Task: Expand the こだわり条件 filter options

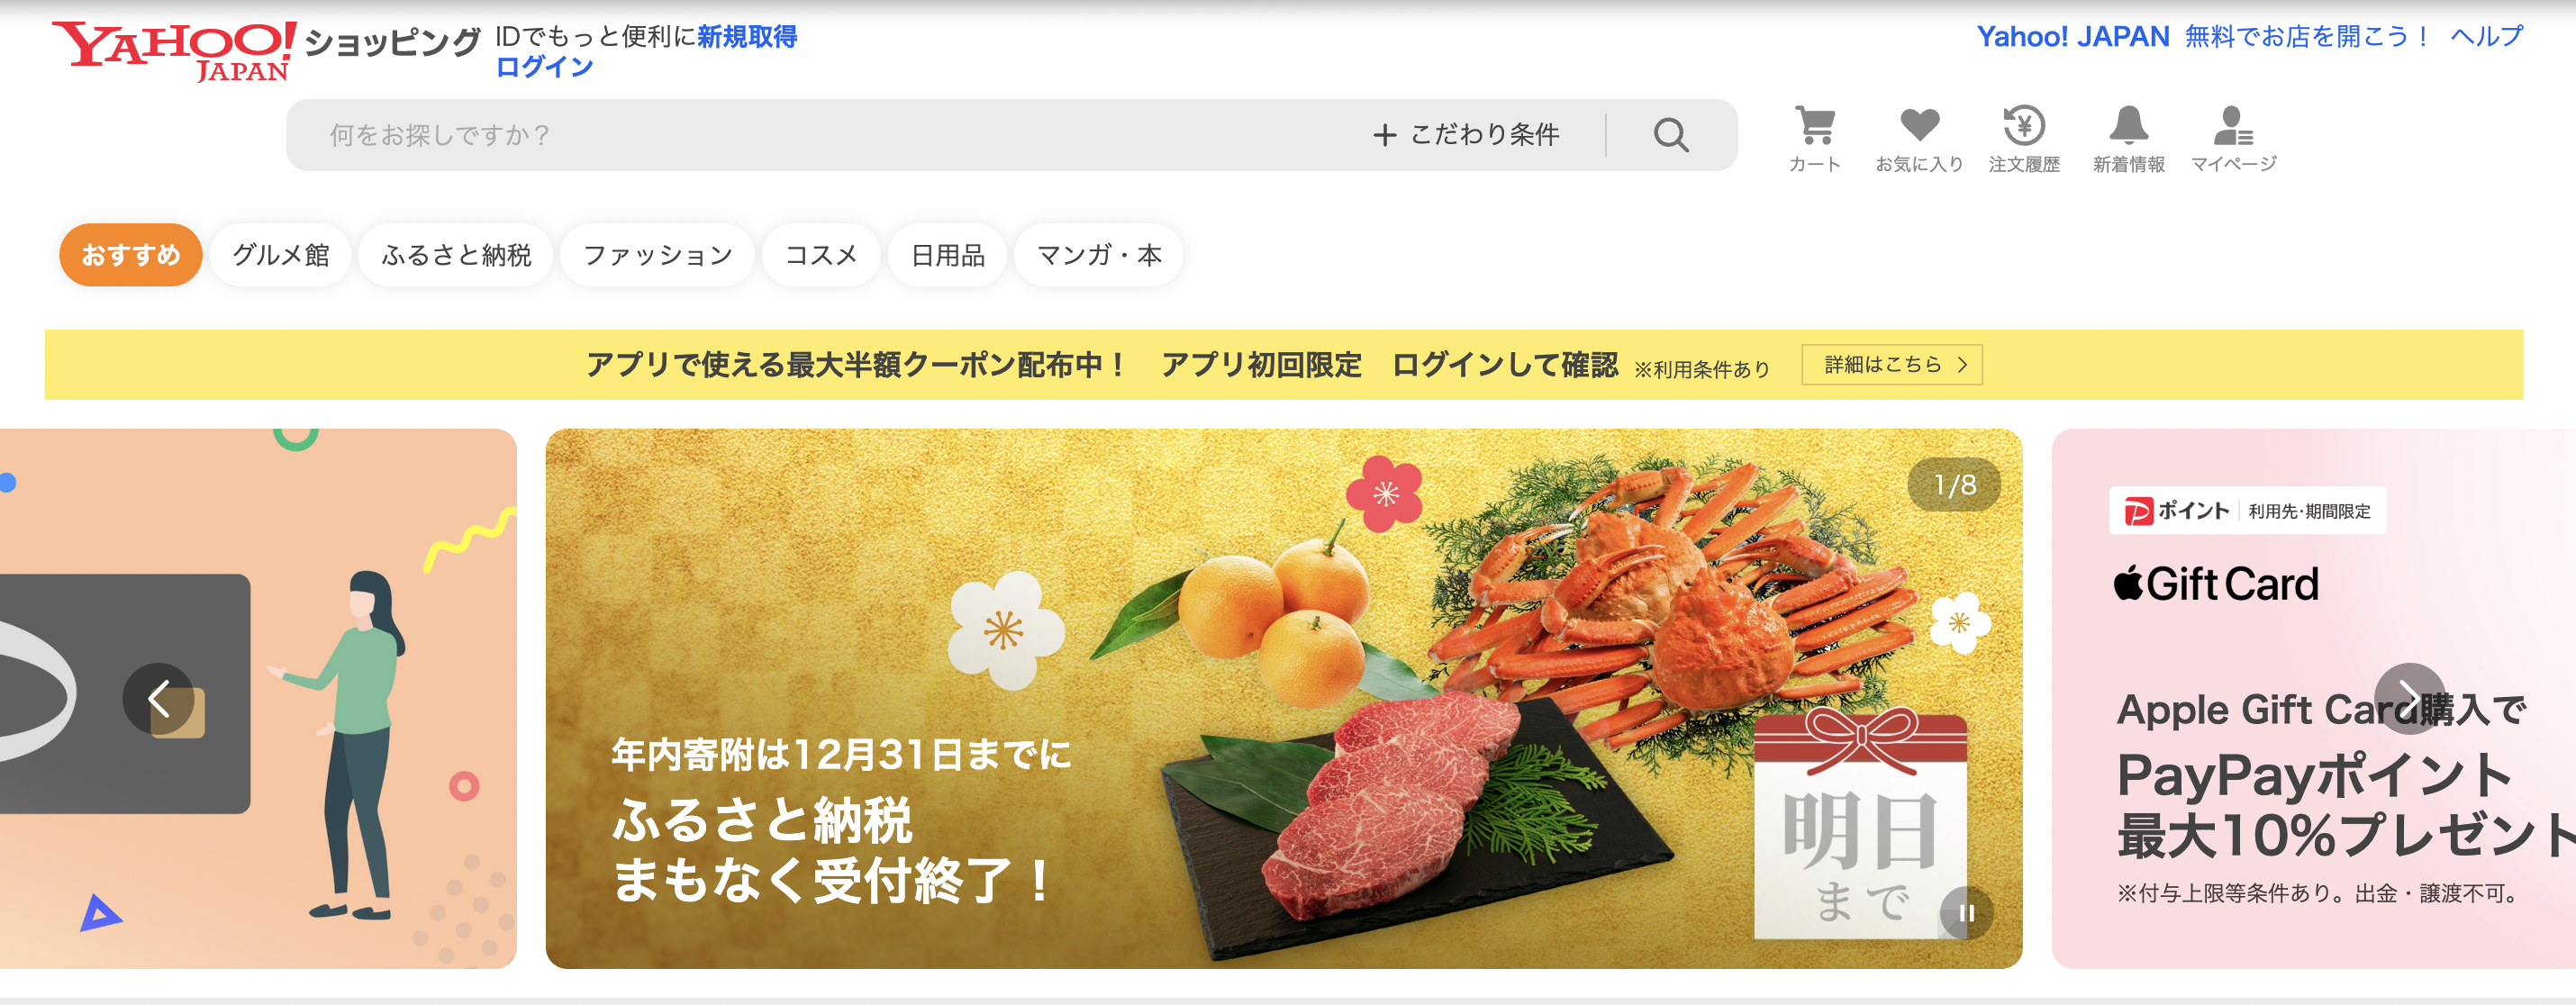Action: pos(1466,135)
